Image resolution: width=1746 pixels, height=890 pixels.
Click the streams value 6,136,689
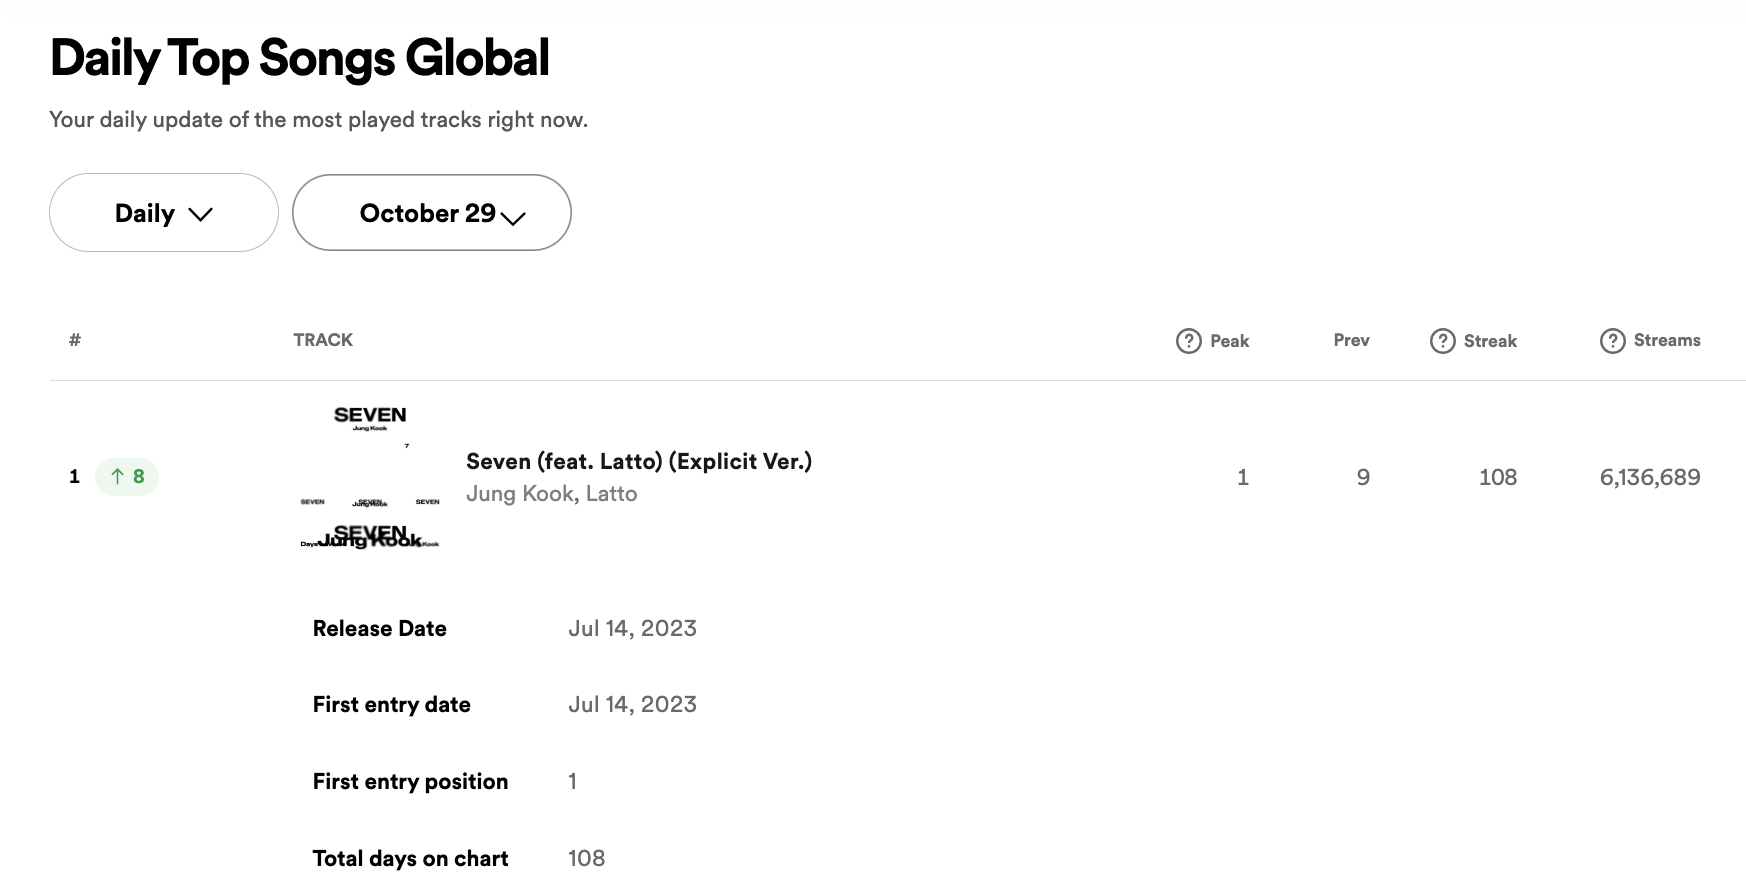(x=1650, y=477)
